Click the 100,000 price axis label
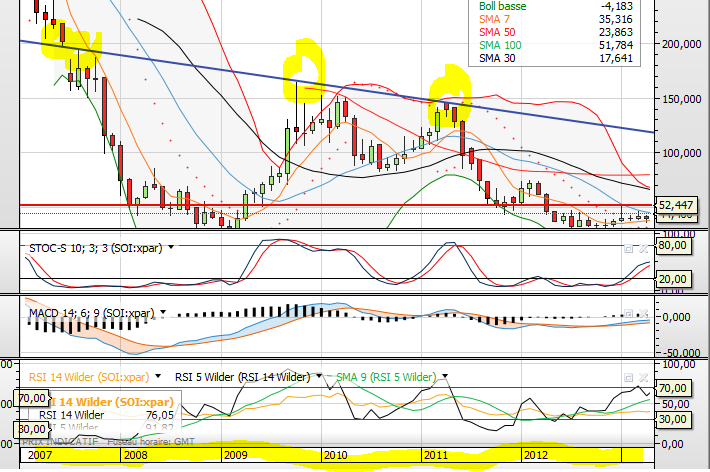Screen dimensions: 710x472 pyautogui.click(x=681, y=153)
